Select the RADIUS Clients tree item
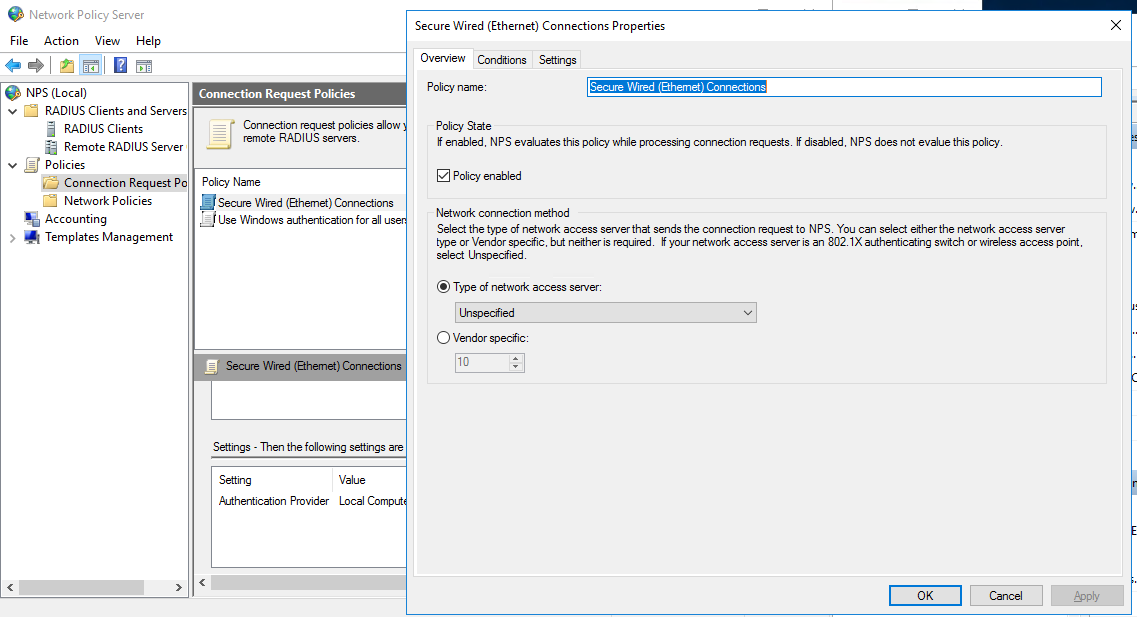 [104, 129]
